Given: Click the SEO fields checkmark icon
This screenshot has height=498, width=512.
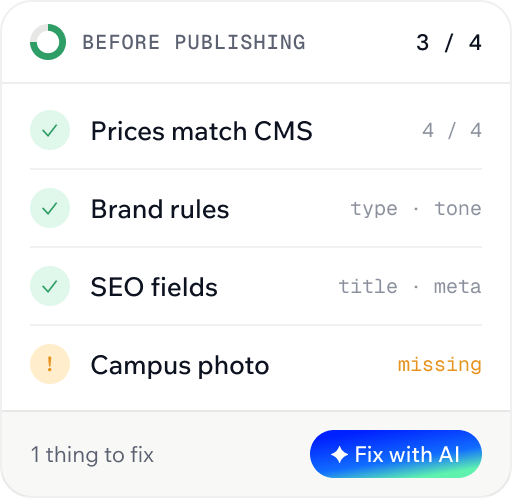Looking at the screenshot, I should [x=50, y=286].
